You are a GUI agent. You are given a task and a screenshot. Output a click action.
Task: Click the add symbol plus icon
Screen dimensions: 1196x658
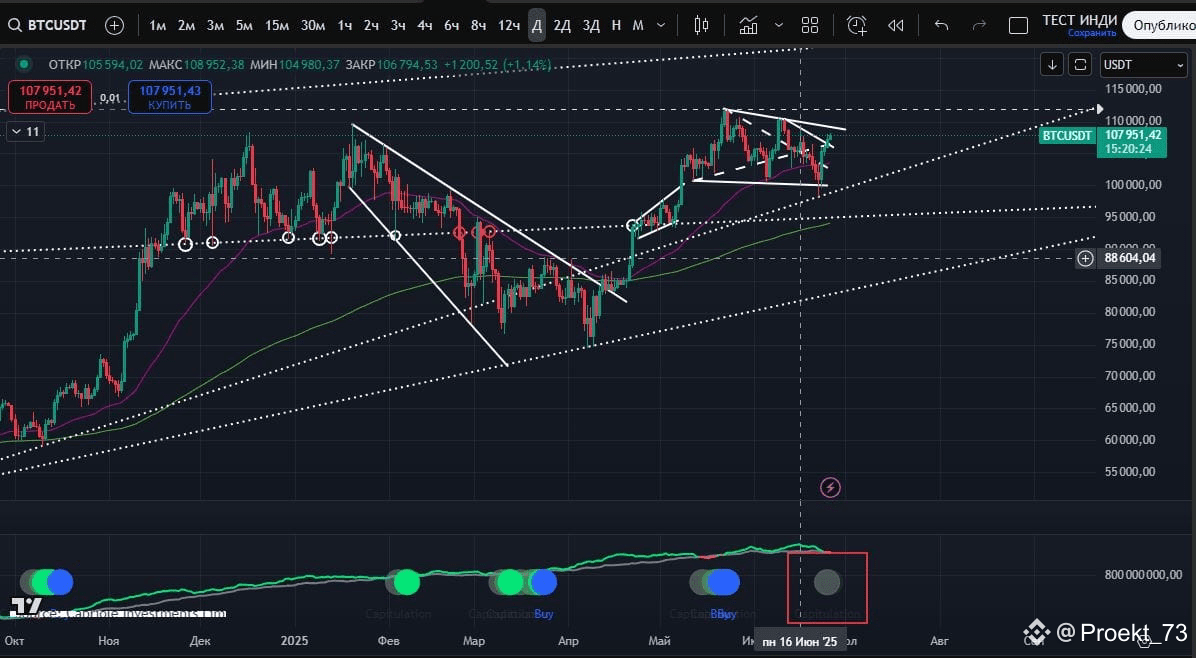click(x=114, y=25)
